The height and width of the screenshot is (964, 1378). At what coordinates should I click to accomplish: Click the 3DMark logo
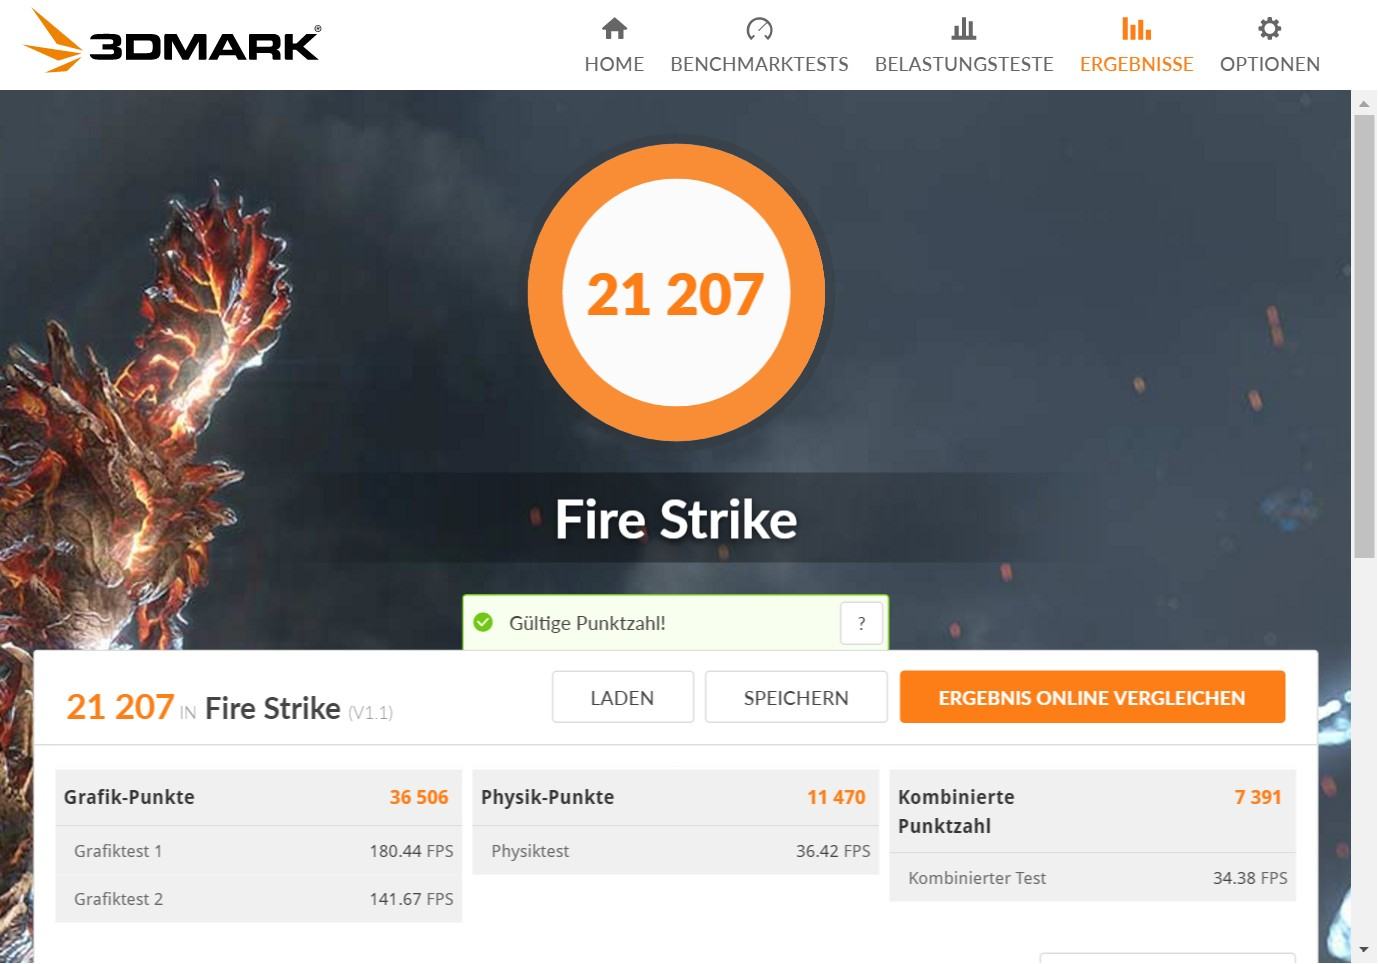point(171,41)
